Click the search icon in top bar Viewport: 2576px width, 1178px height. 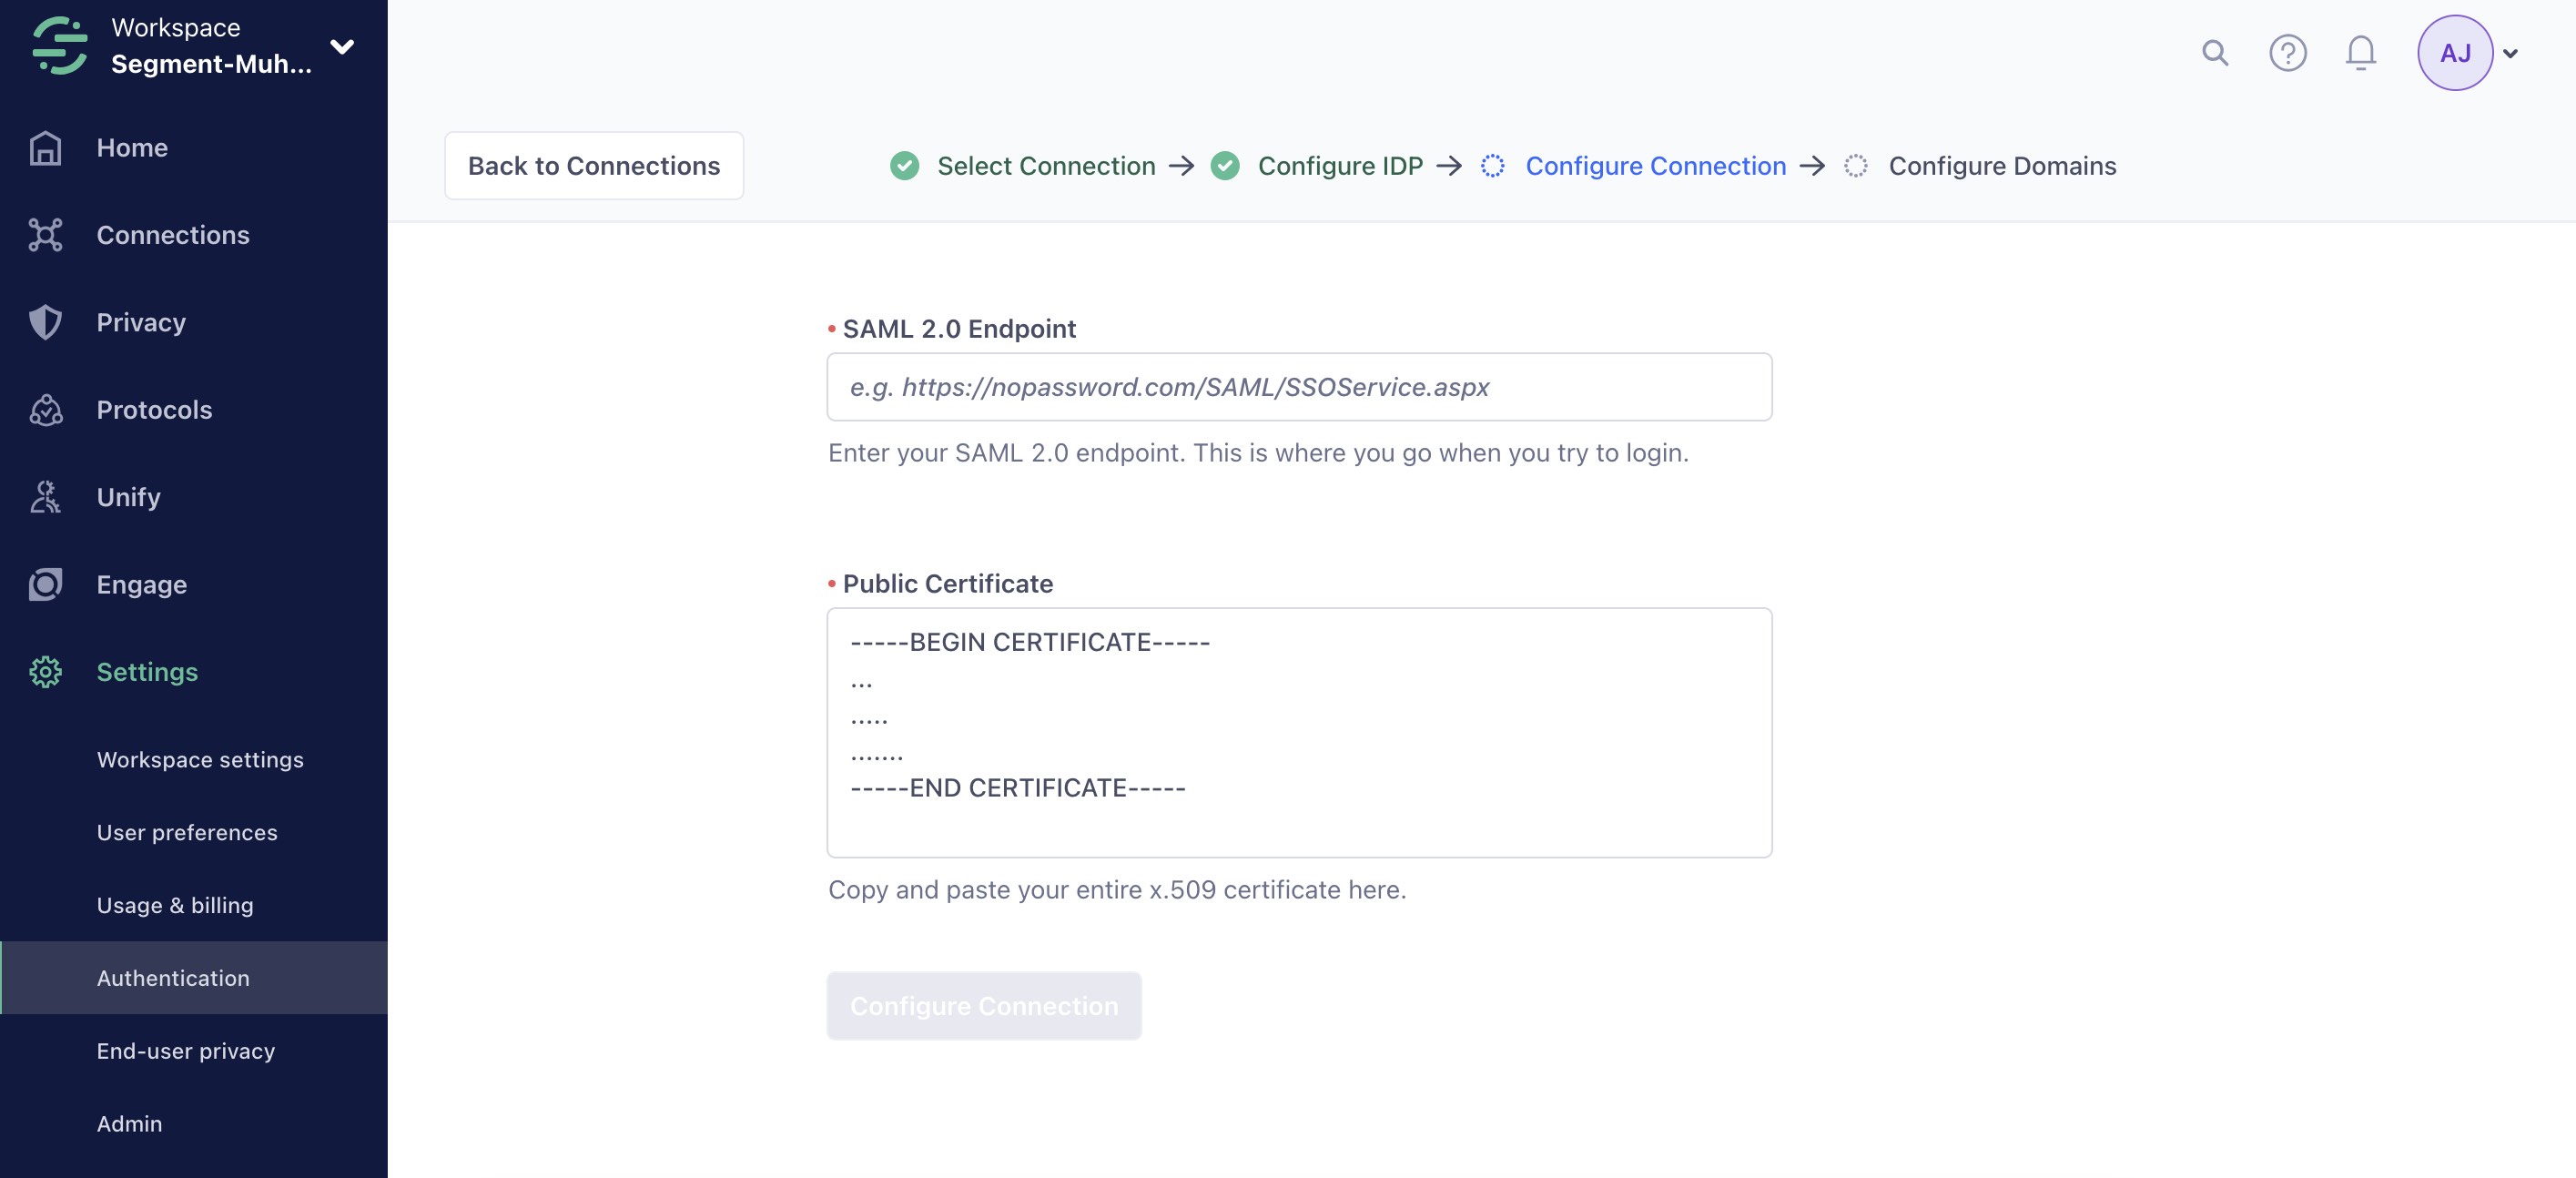[x=2216, y=51]
